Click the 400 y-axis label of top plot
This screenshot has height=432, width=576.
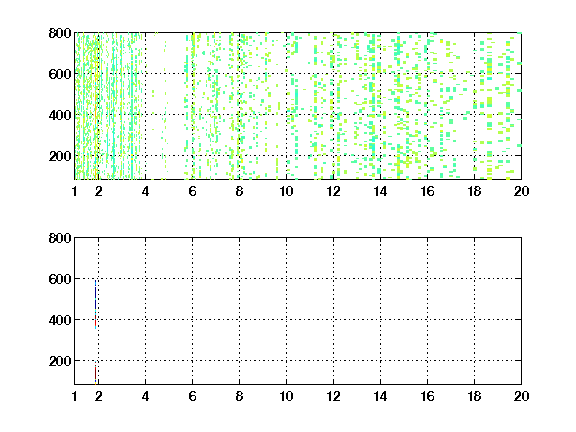click(60, 115)
